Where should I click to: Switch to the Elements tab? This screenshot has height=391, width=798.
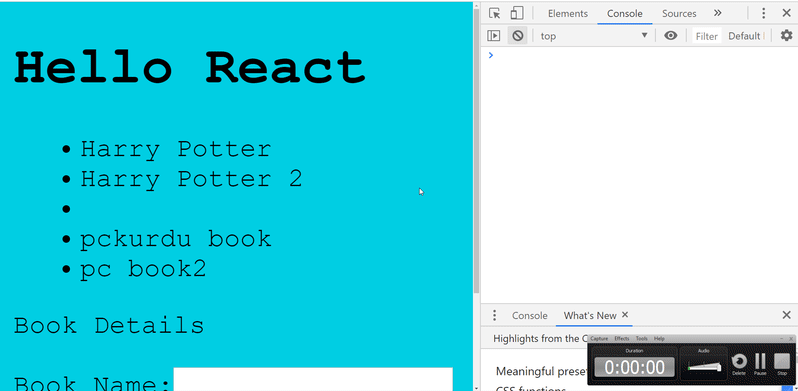[567, 14]
